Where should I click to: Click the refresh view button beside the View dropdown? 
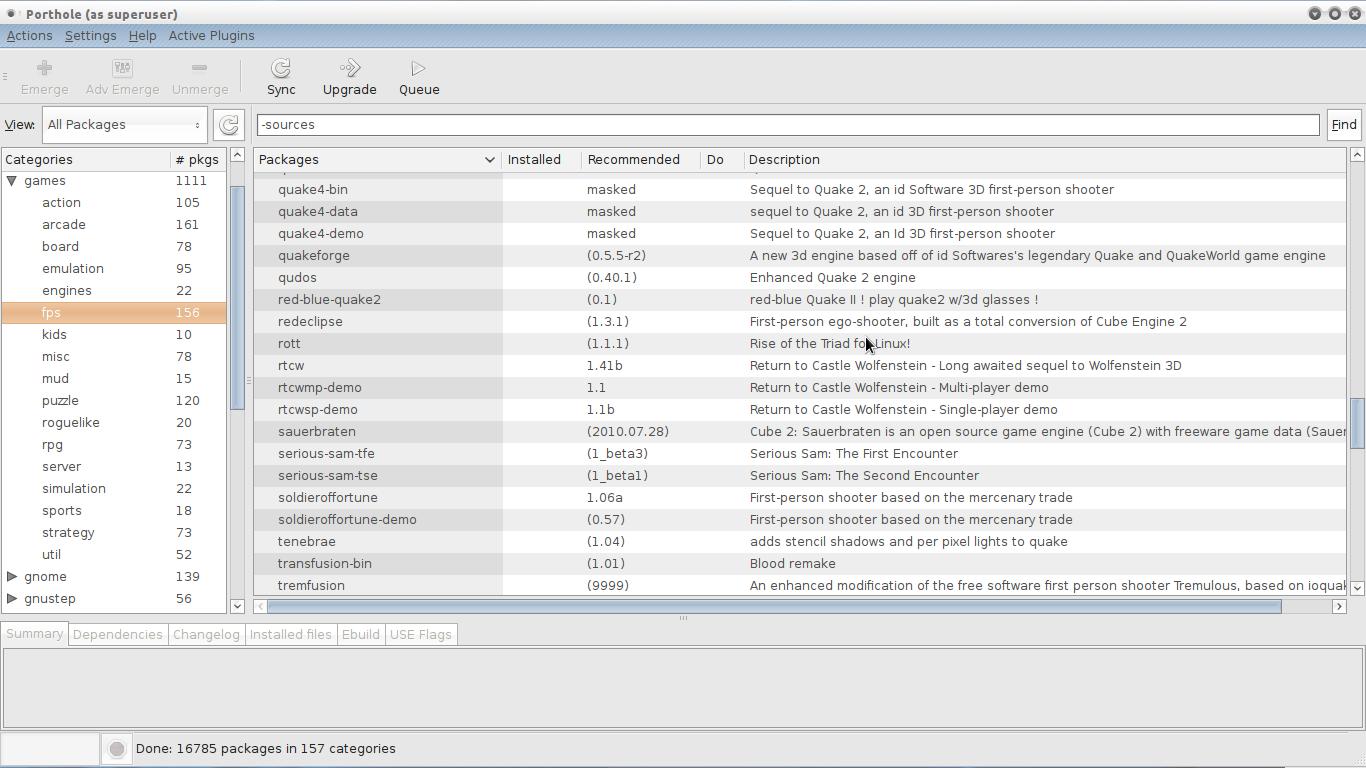[x=229, y=125]
